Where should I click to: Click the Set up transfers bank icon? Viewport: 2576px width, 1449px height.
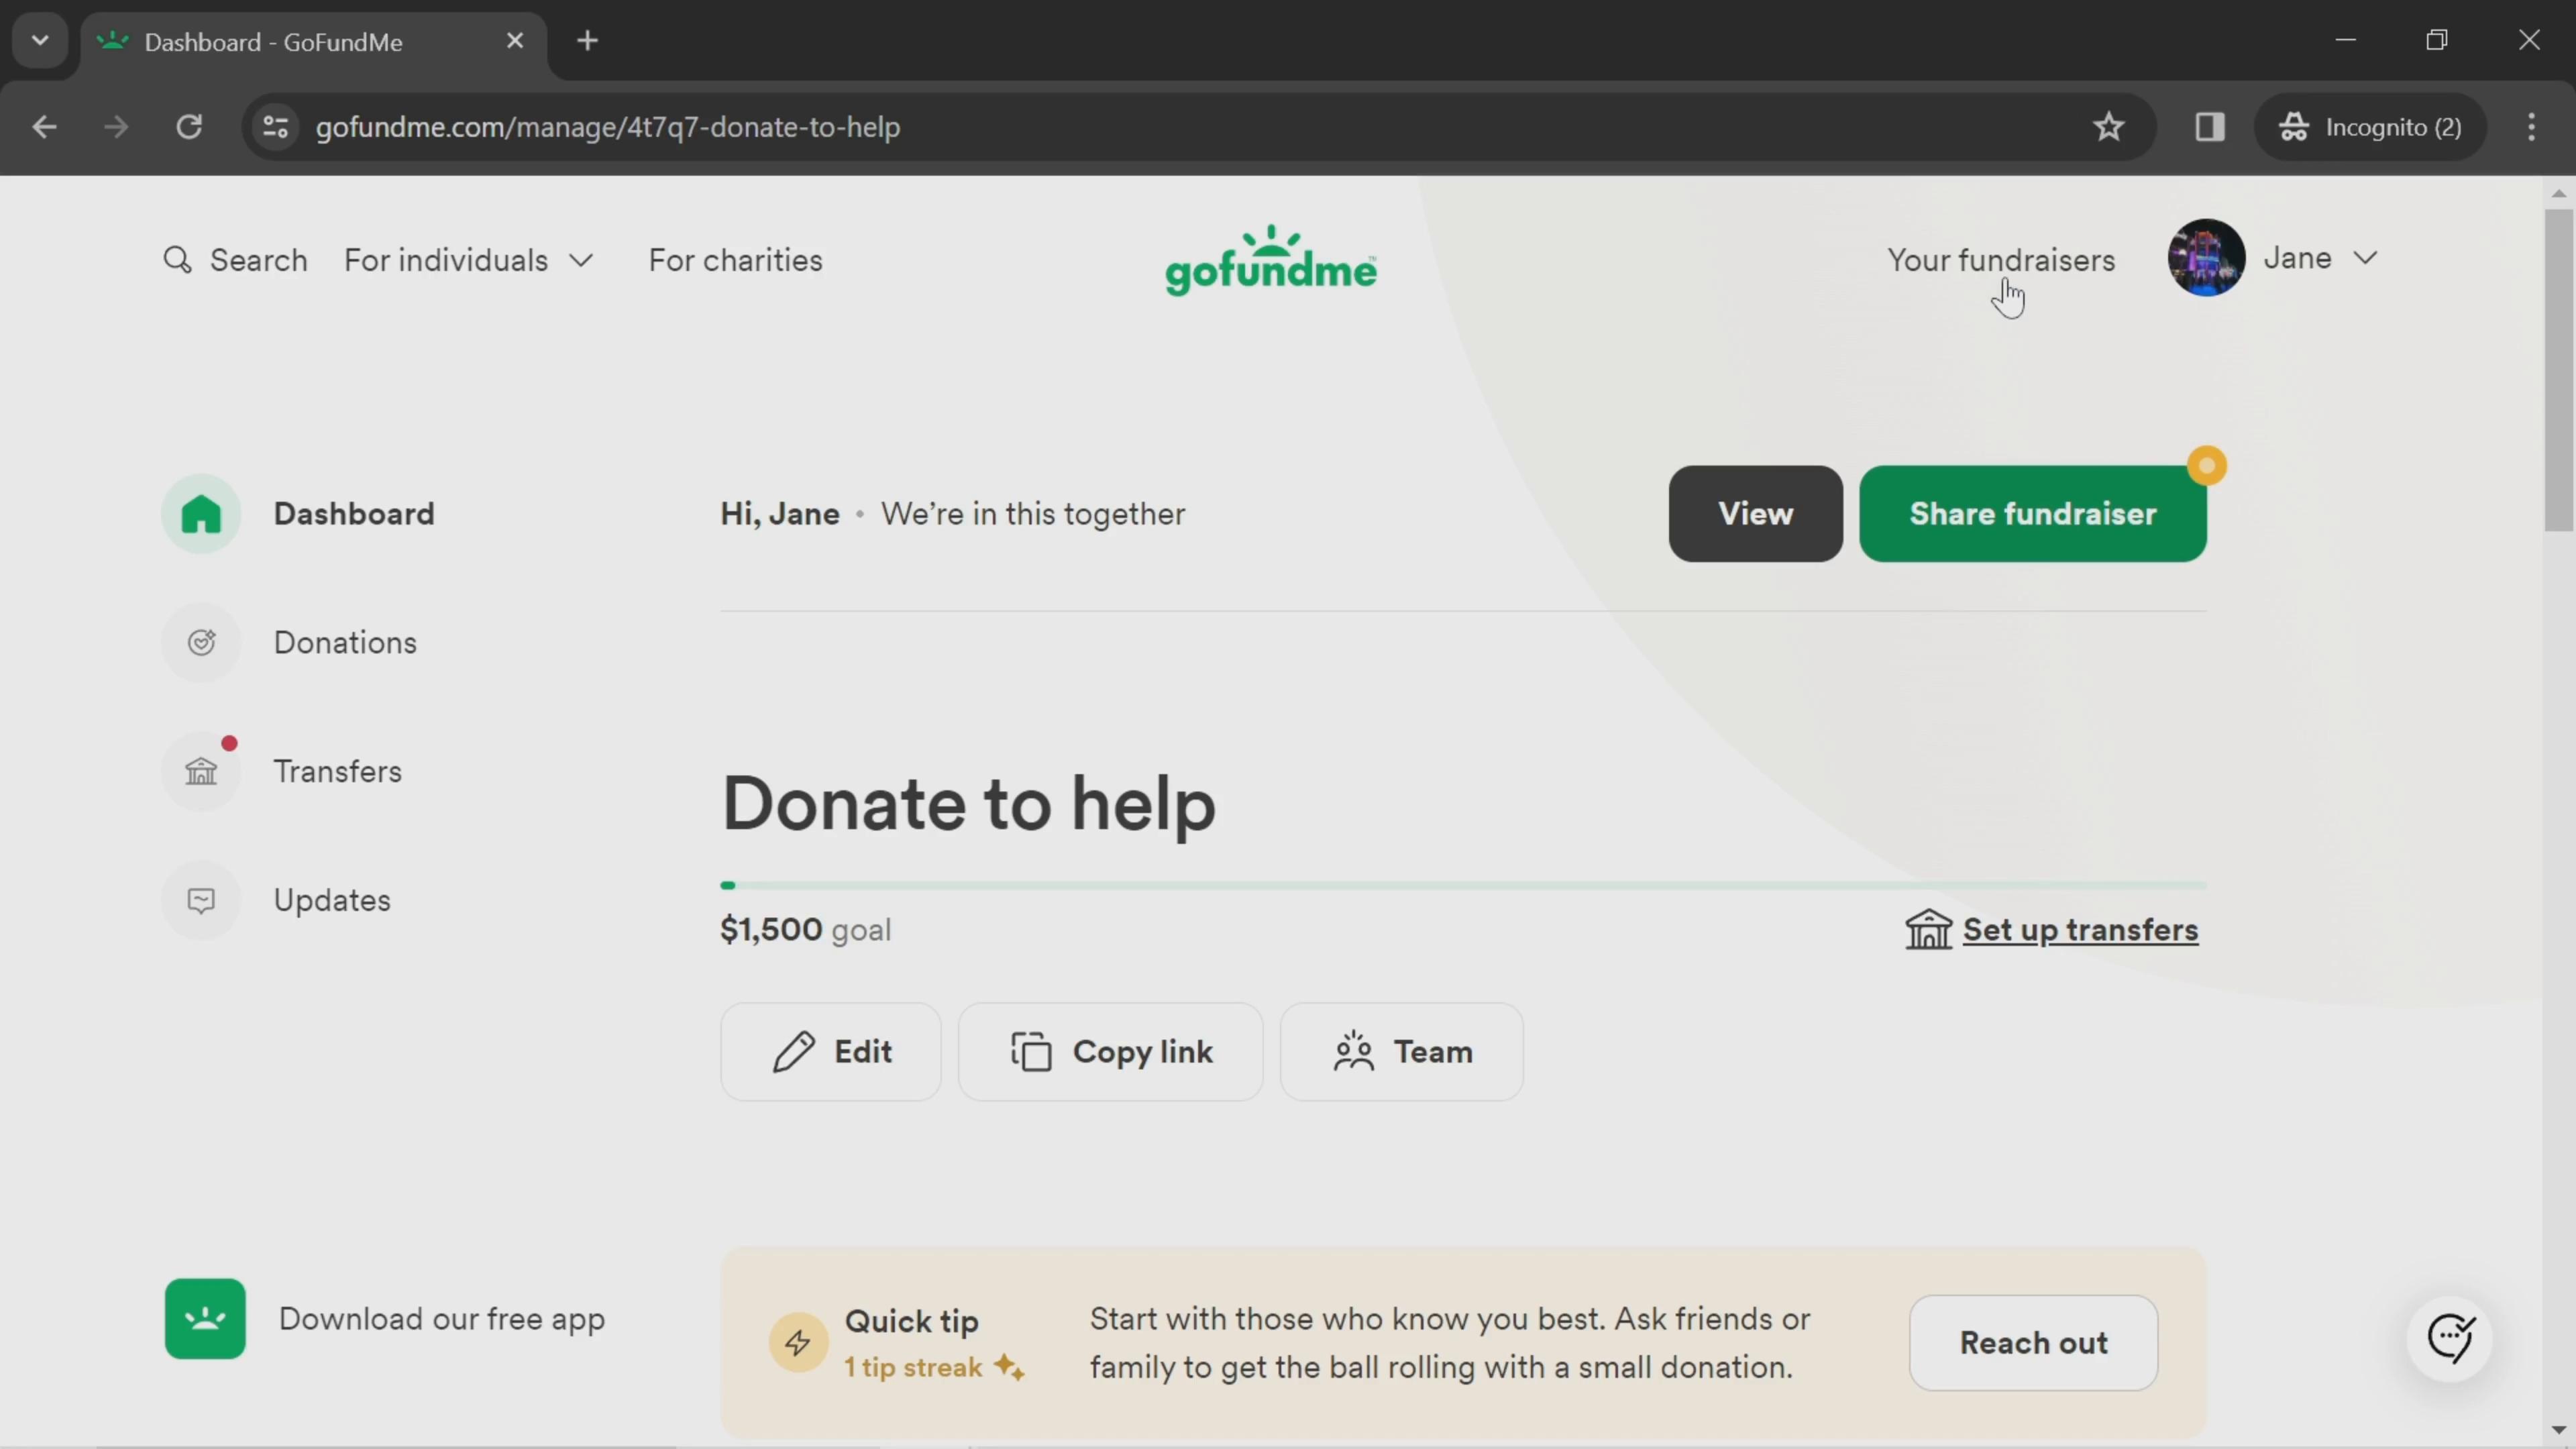click(1930, 929)
